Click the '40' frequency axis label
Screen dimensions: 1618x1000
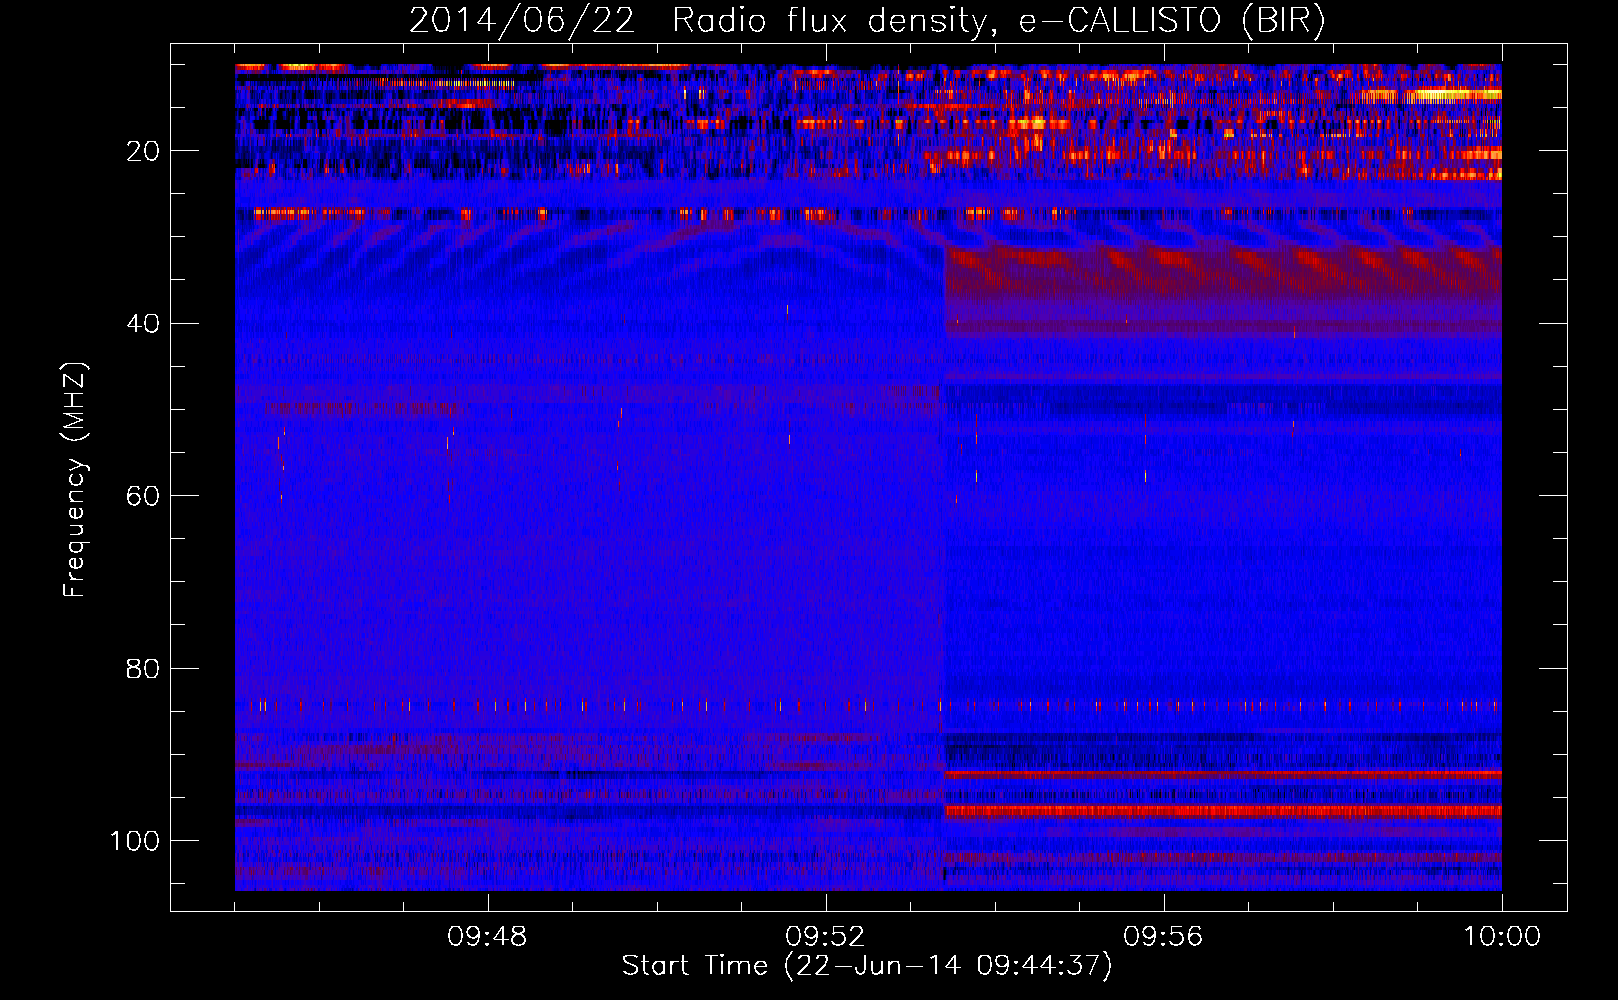click(x=144, y=324)
